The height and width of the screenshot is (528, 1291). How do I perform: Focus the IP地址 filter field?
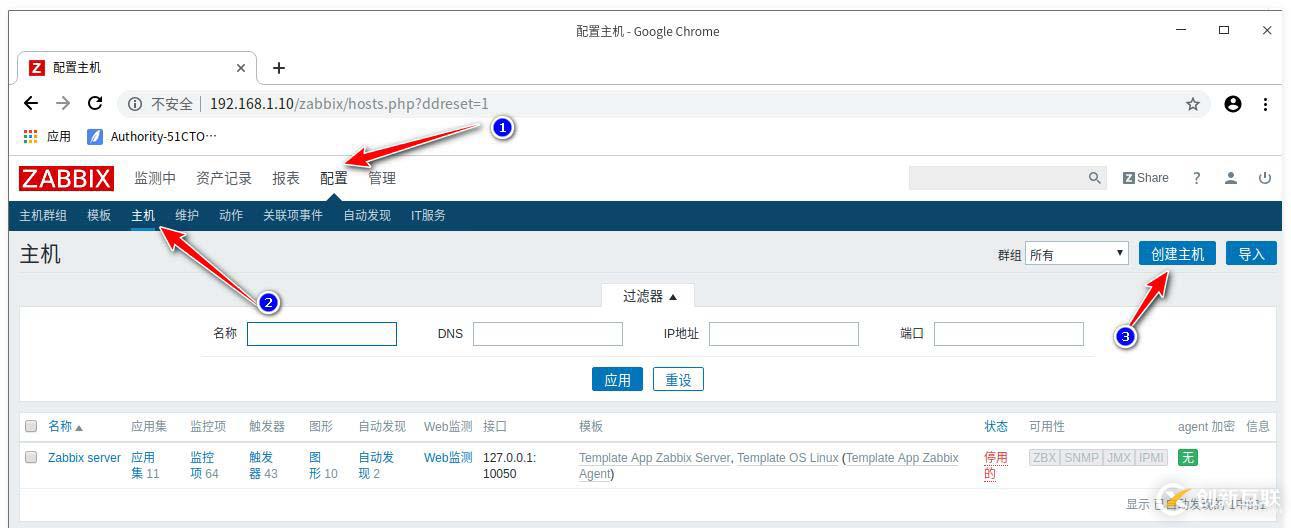[784, 334]
